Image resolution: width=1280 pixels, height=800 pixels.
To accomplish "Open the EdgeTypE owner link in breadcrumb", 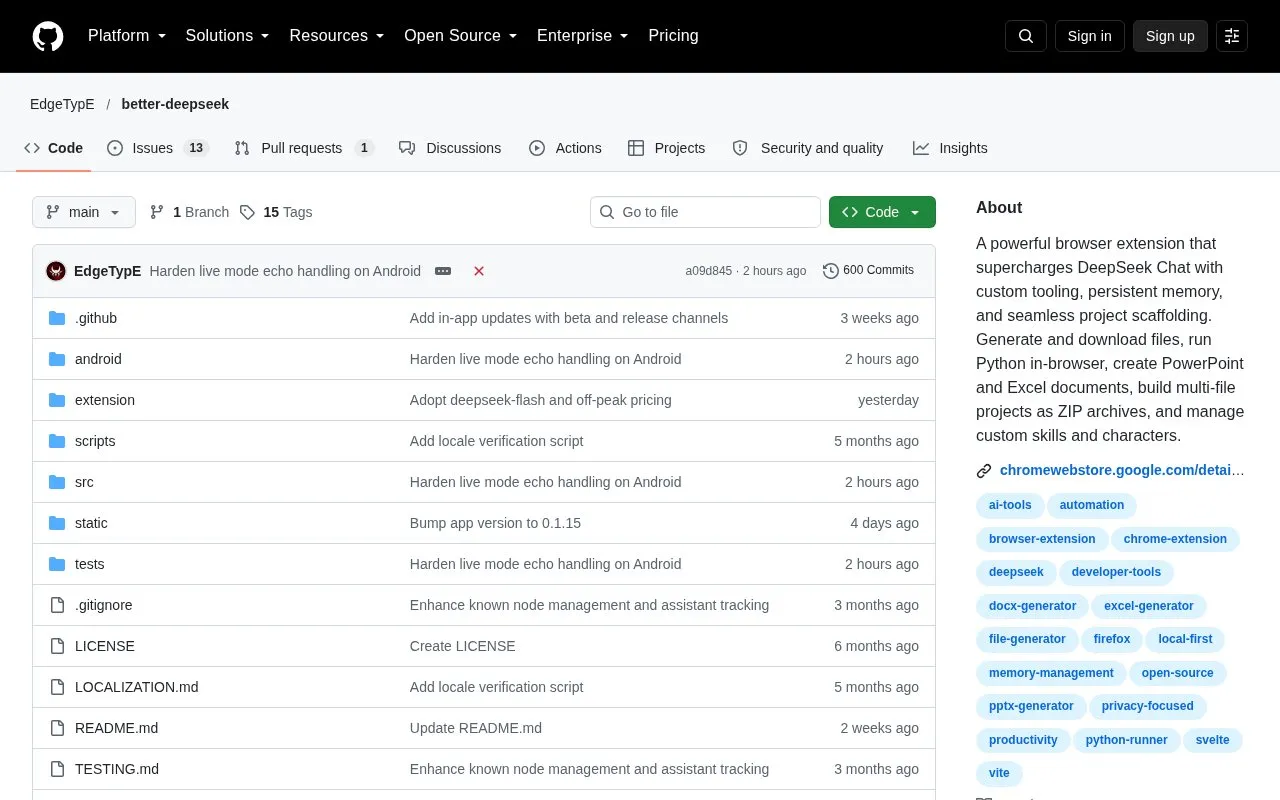I will (x=62, y=104).
